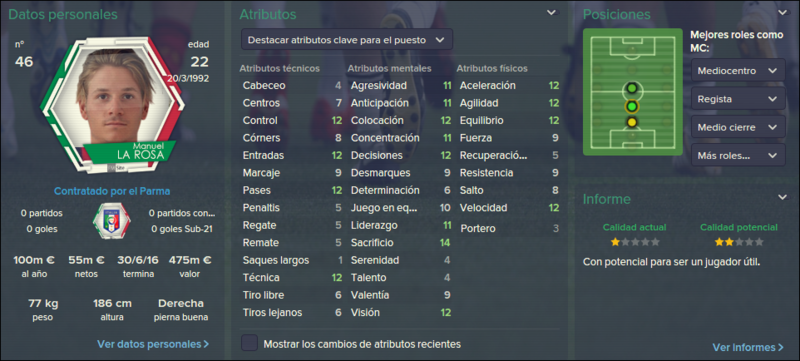Open the Mediocentro role dropdown
800x361 pixels.
click(x=738, y=70)
